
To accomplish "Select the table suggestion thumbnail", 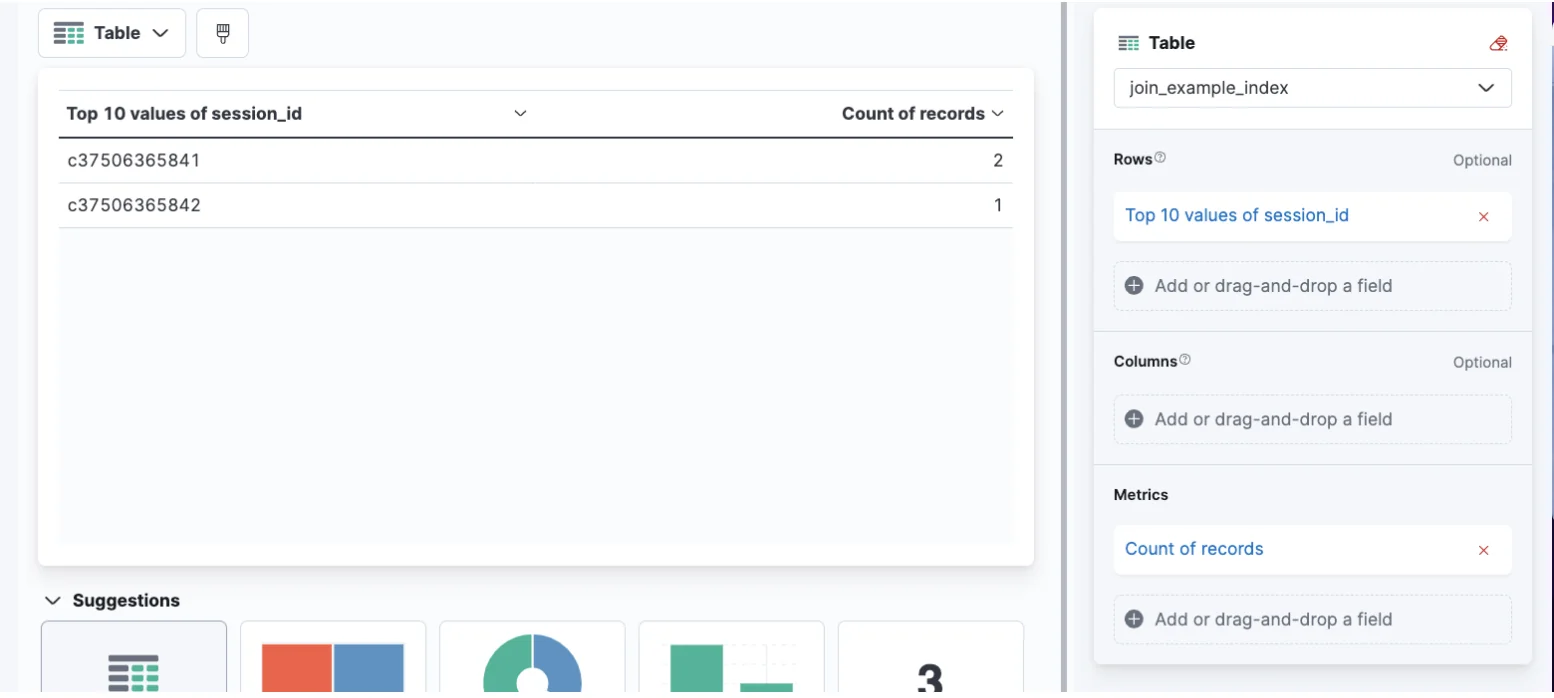I will (x=133, y=660).
